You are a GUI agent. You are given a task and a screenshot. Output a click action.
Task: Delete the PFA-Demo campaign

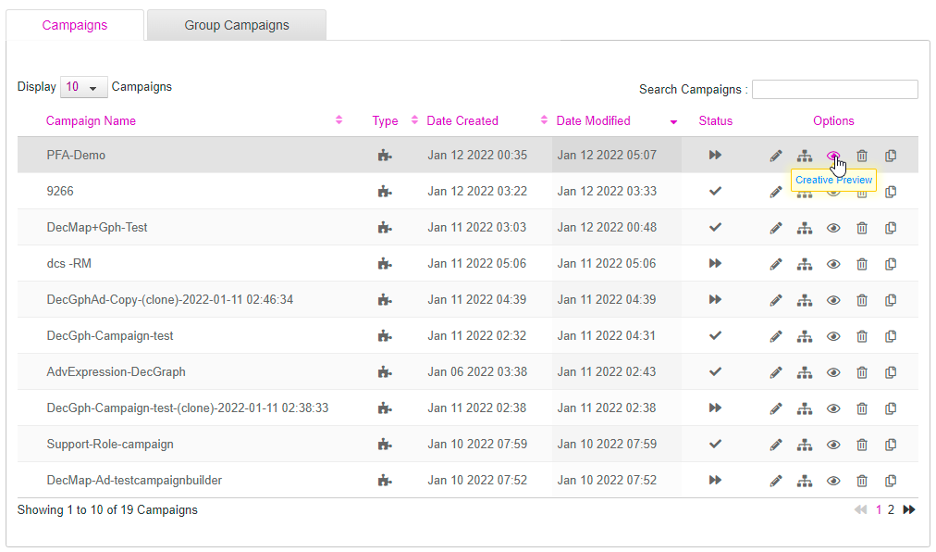click(861, 156)
